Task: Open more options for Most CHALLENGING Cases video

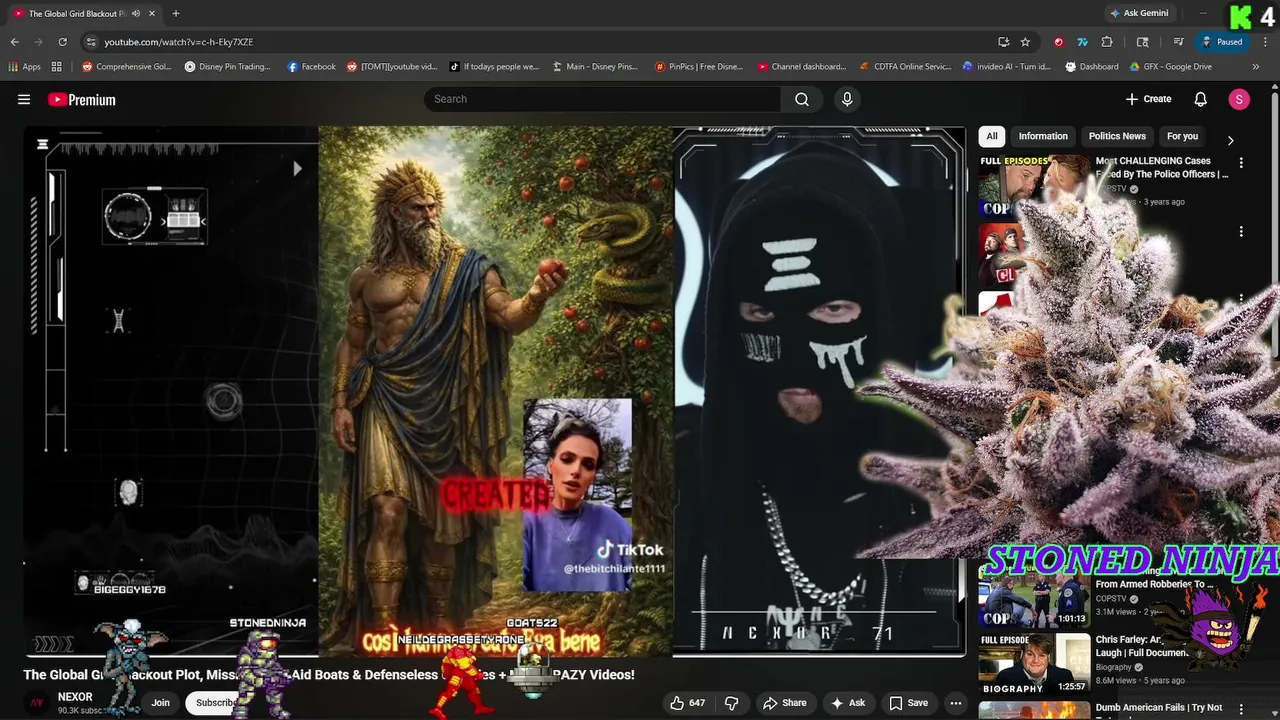Action: pos(1241,162)
